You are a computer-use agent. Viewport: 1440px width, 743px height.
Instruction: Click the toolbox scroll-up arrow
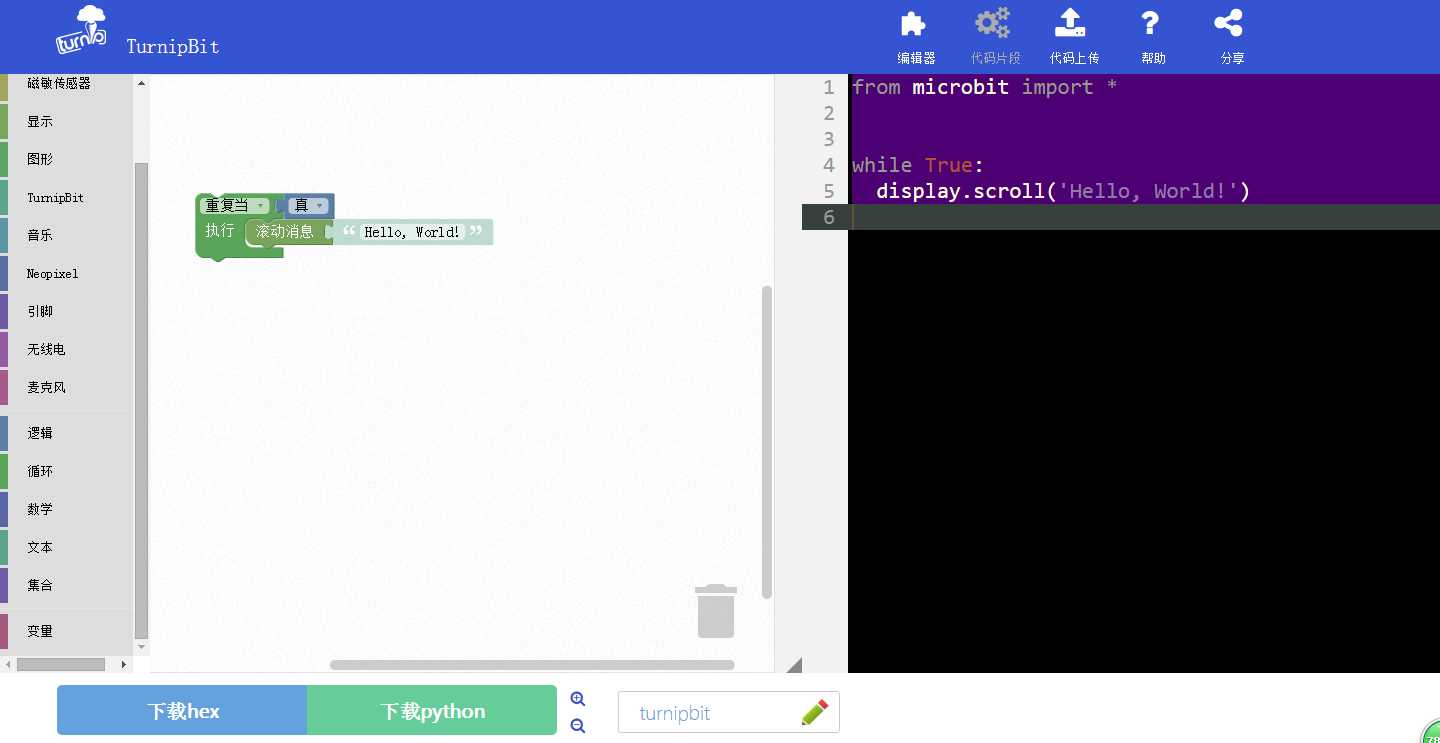(x=141, y=83)
